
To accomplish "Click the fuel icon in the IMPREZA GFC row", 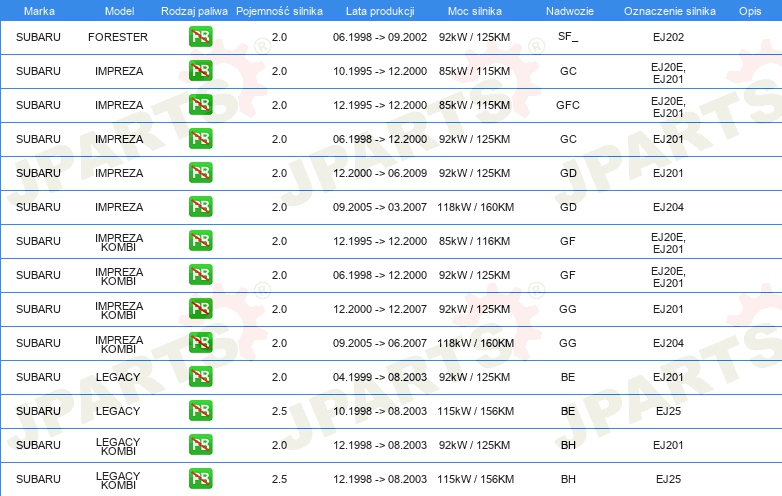I will click(x=200, y=105).
